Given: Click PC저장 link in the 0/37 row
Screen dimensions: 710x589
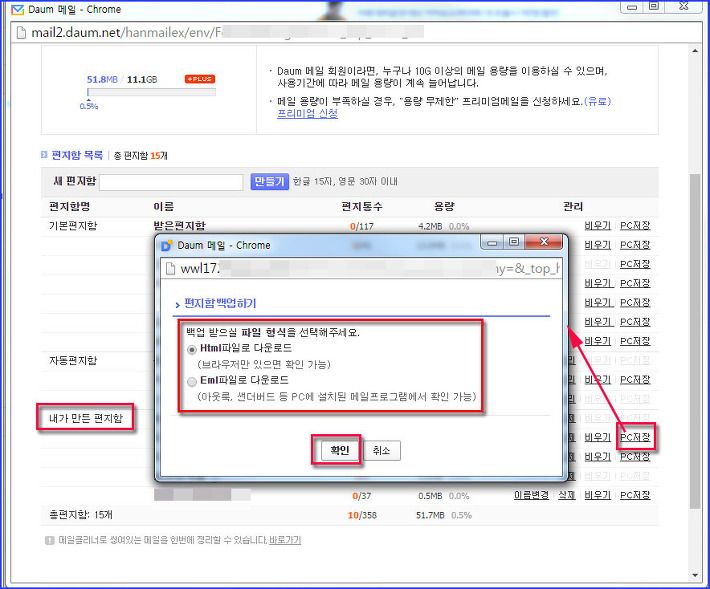Looking at the screenshot, I should (635, 495).
